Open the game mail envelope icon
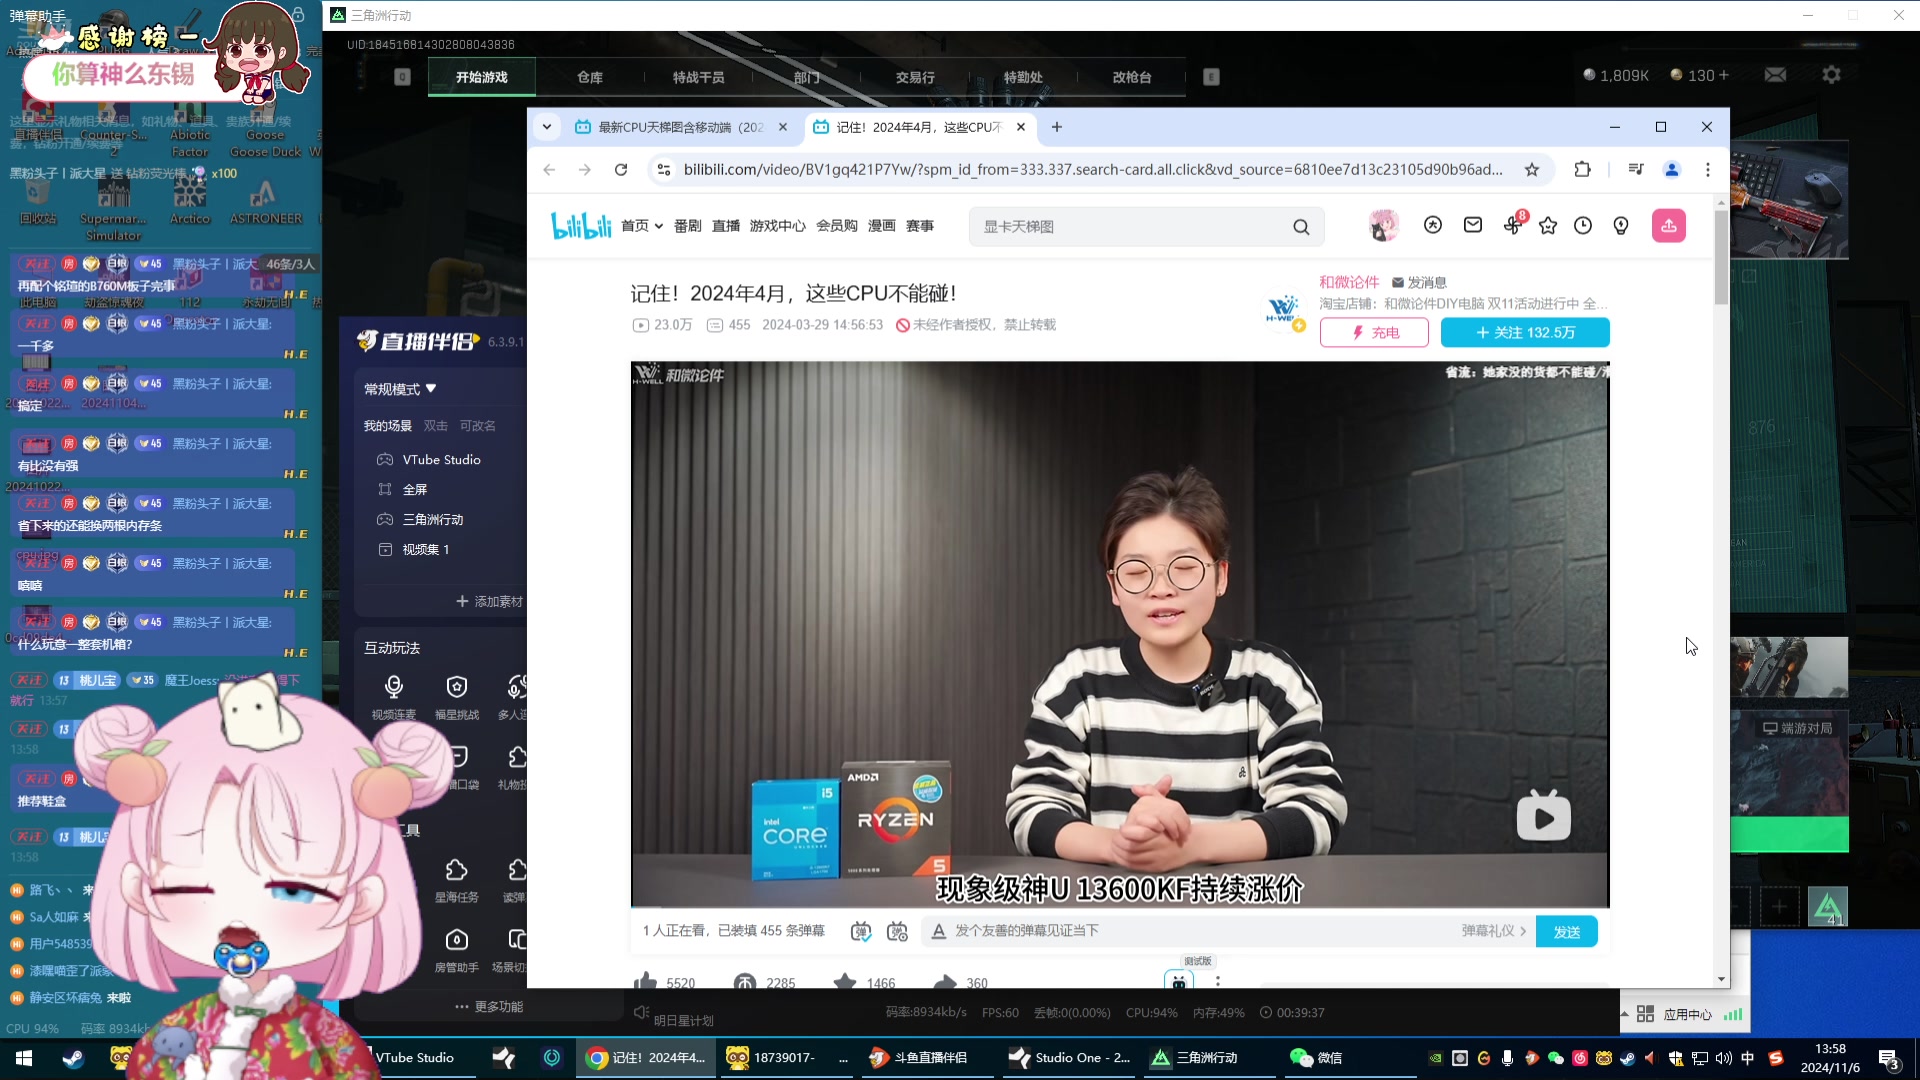The width and height of the screenshot is (1920, 1080). [1775, 75]
